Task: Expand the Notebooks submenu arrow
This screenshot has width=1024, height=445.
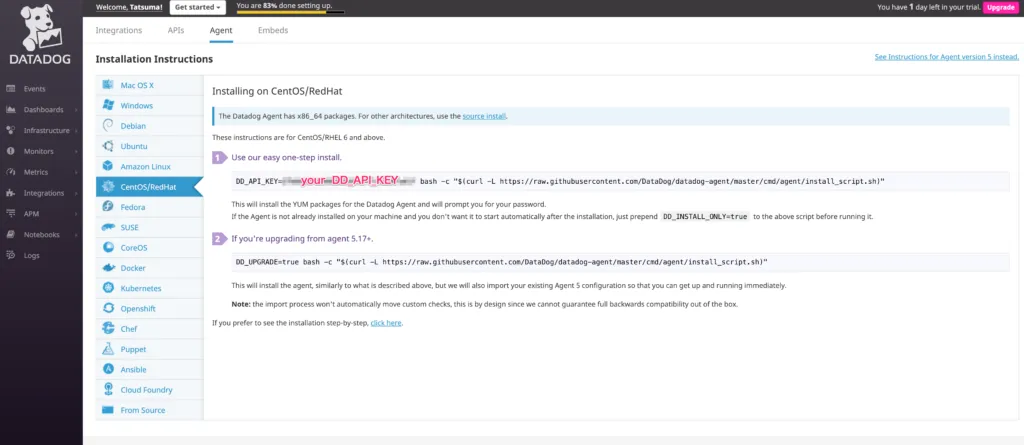Action: tap(76, 235)
